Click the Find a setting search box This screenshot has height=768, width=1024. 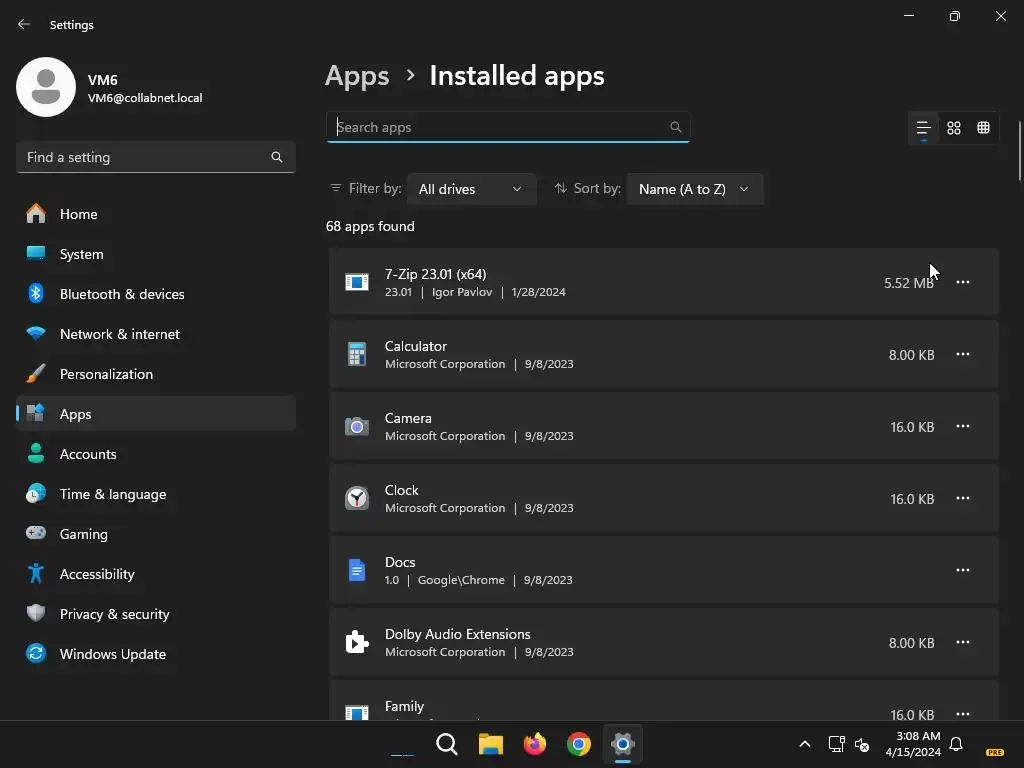(x=145, y=157)
